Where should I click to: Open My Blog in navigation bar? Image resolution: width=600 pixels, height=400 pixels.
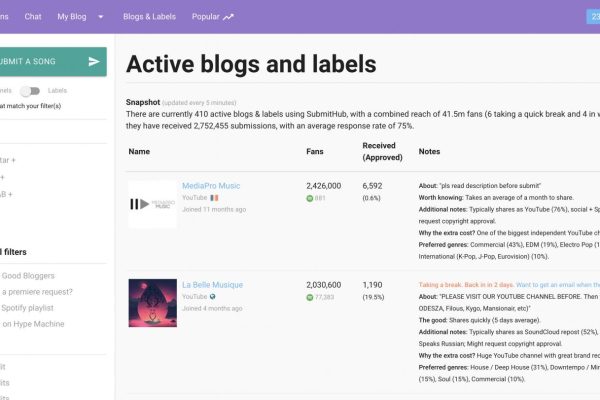(x=72, y=16)
